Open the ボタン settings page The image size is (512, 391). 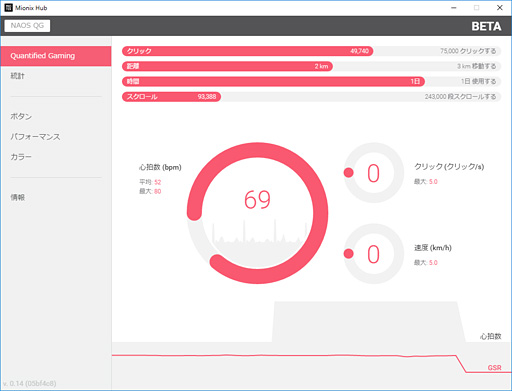21,116
